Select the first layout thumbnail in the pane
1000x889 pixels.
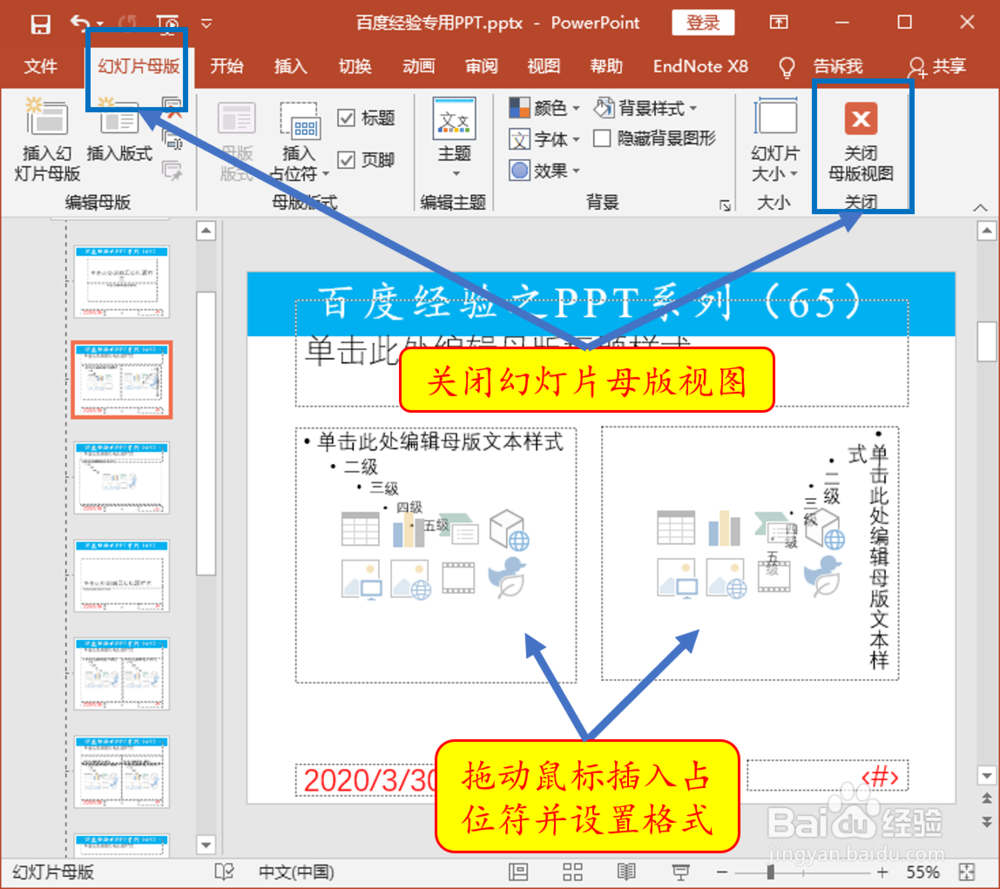(121, 281)
